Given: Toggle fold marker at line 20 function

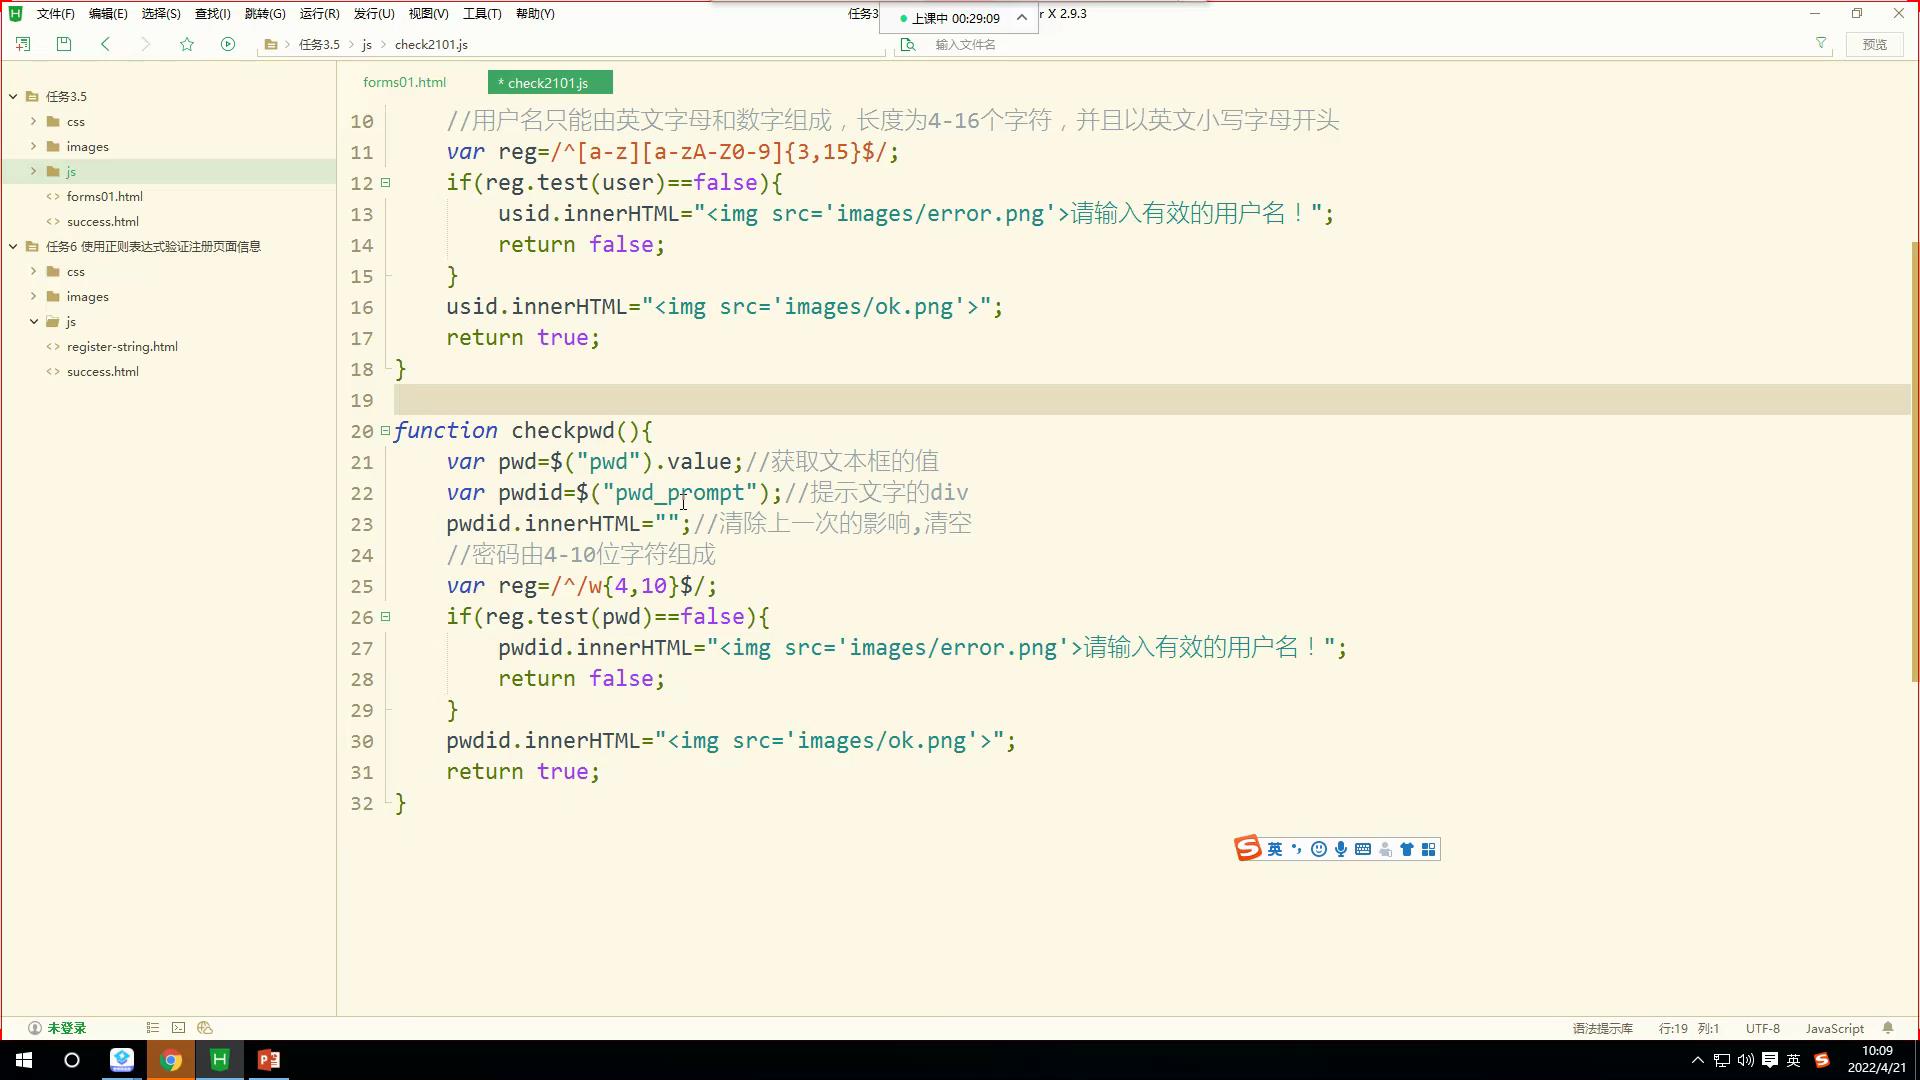Looking at the screenshot, I should click(386, 431).
